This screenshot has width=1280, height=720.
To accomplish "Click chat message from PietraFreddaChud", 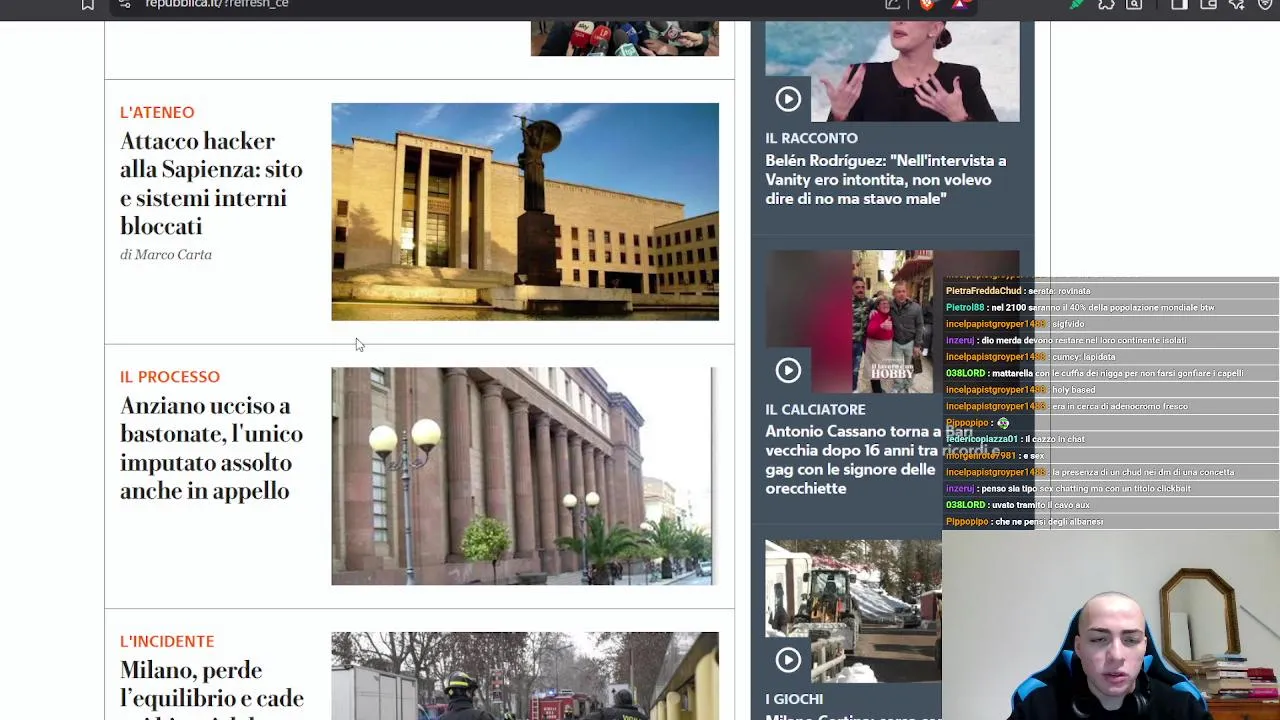I will point(1018,291).
